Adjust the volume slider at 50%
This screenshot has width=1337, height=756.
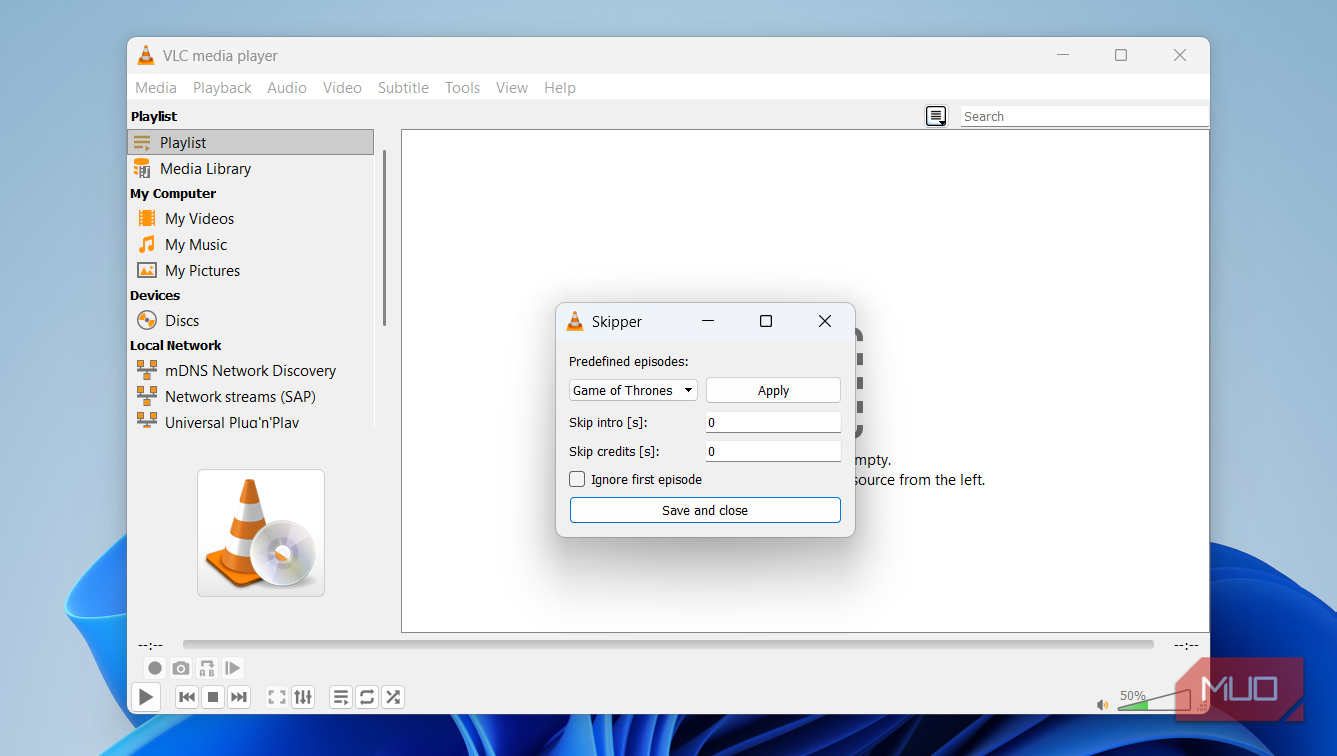click(x=1153, y=700)
